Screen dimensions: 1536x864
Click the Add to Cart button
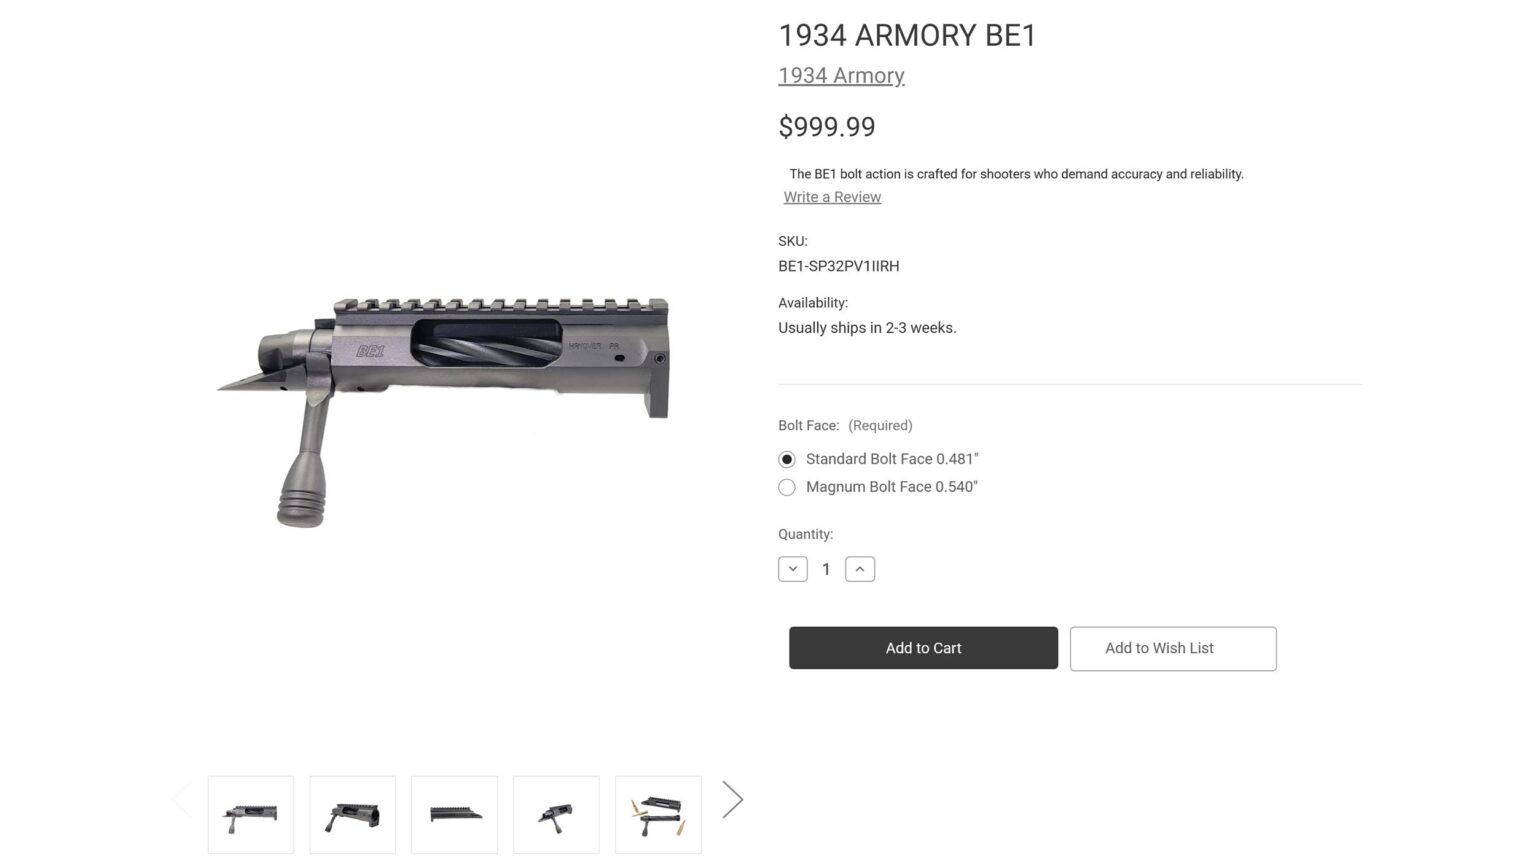point(922,648)
